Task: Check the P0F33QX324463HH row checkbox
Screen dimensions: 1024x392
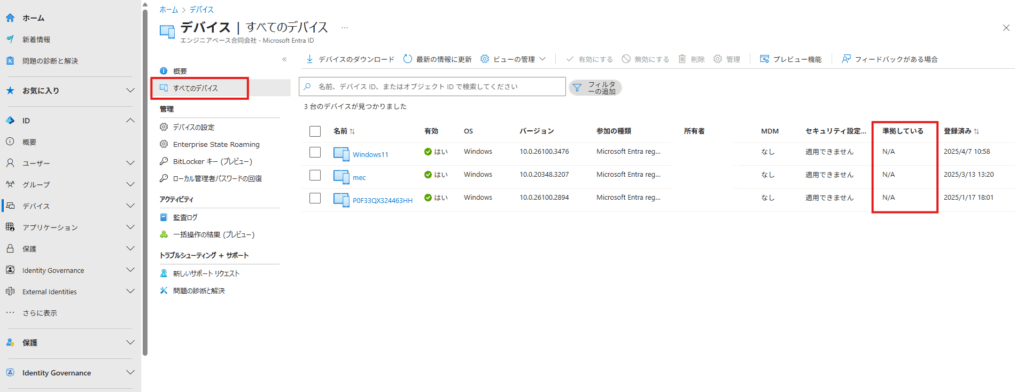Action: [x=315, y=197]
